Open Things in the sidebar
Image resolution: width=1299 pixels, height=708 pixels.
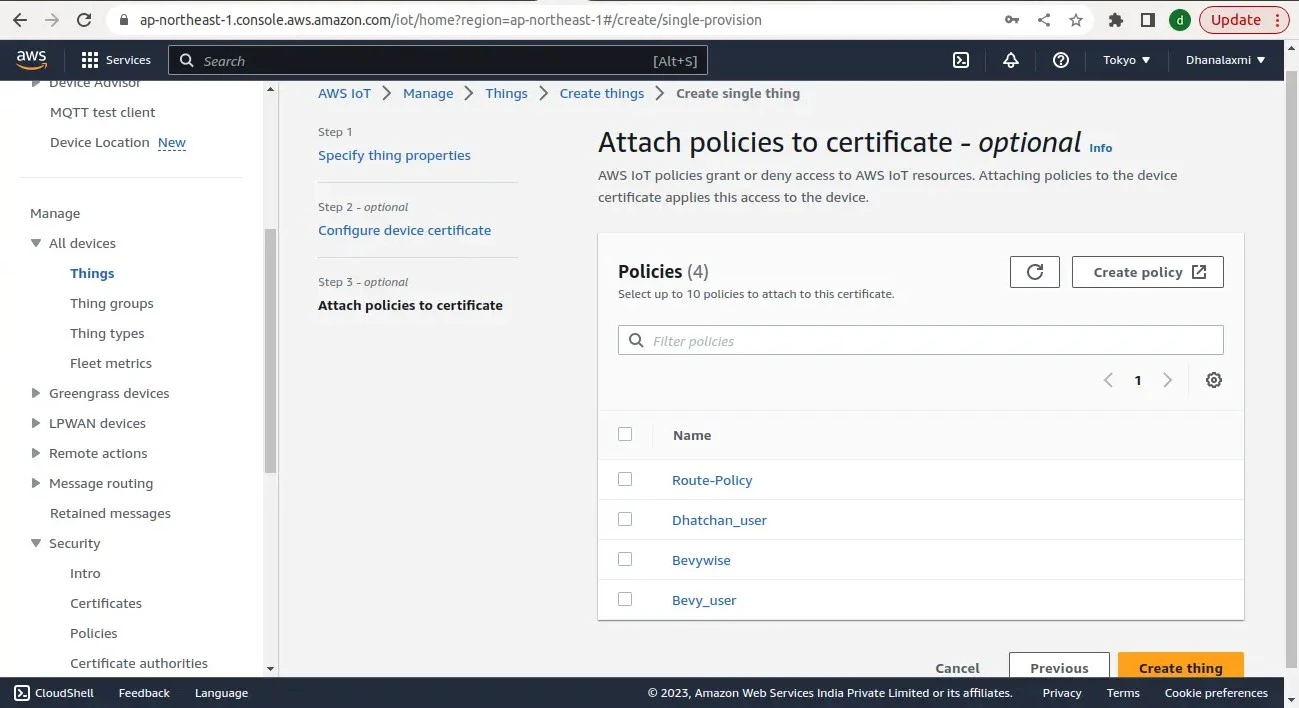pyautogui.click(x=92, y=273)
